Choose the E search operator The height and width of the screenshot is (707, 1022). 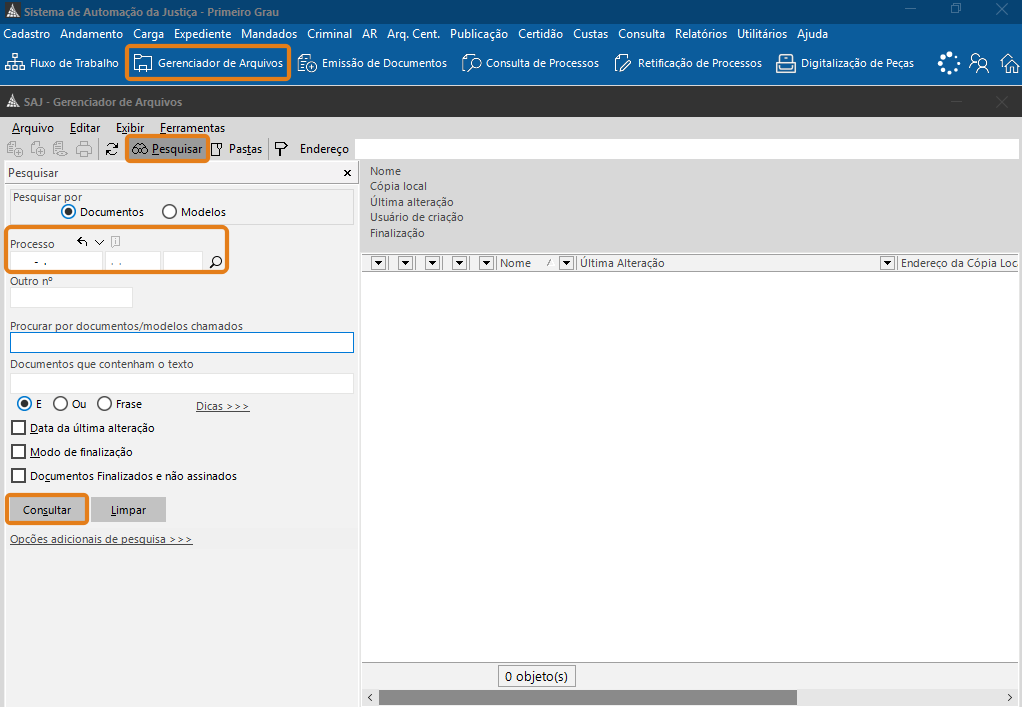pos(24,404)
